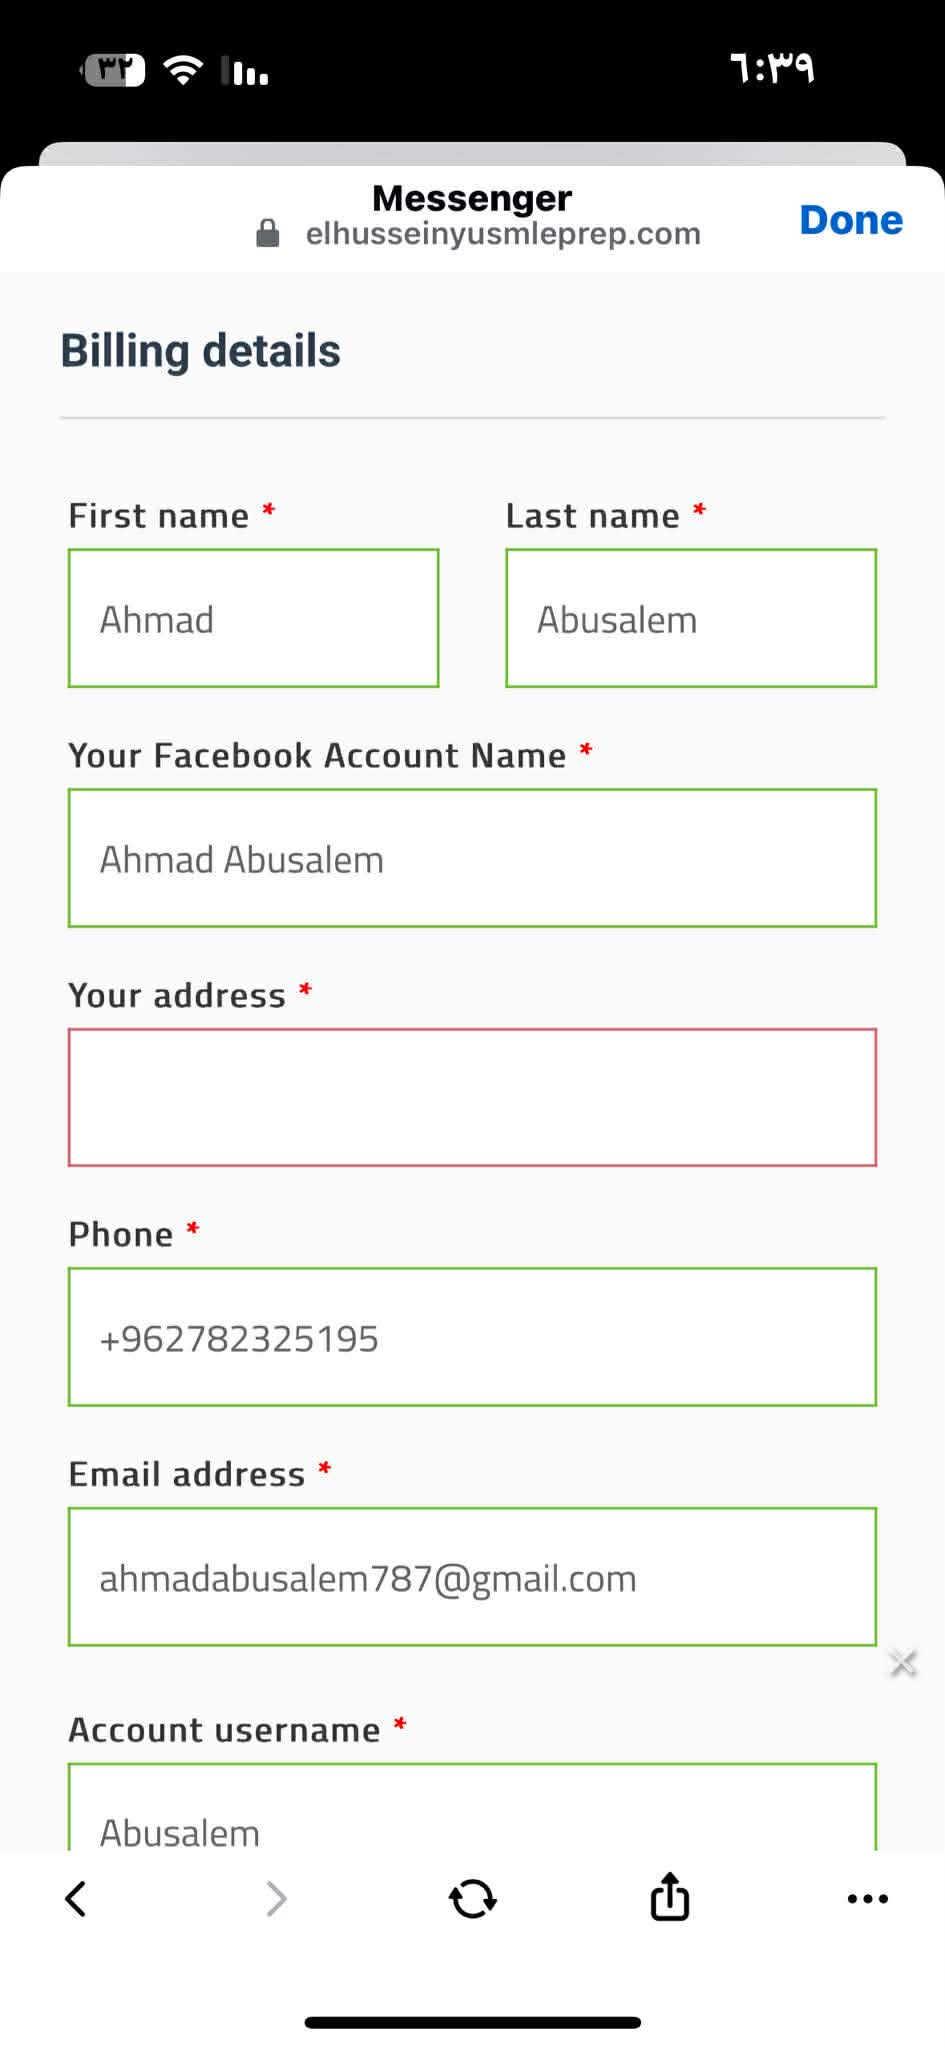
Task: Open the share sheet icon
Action: [x=669, y=1897]
